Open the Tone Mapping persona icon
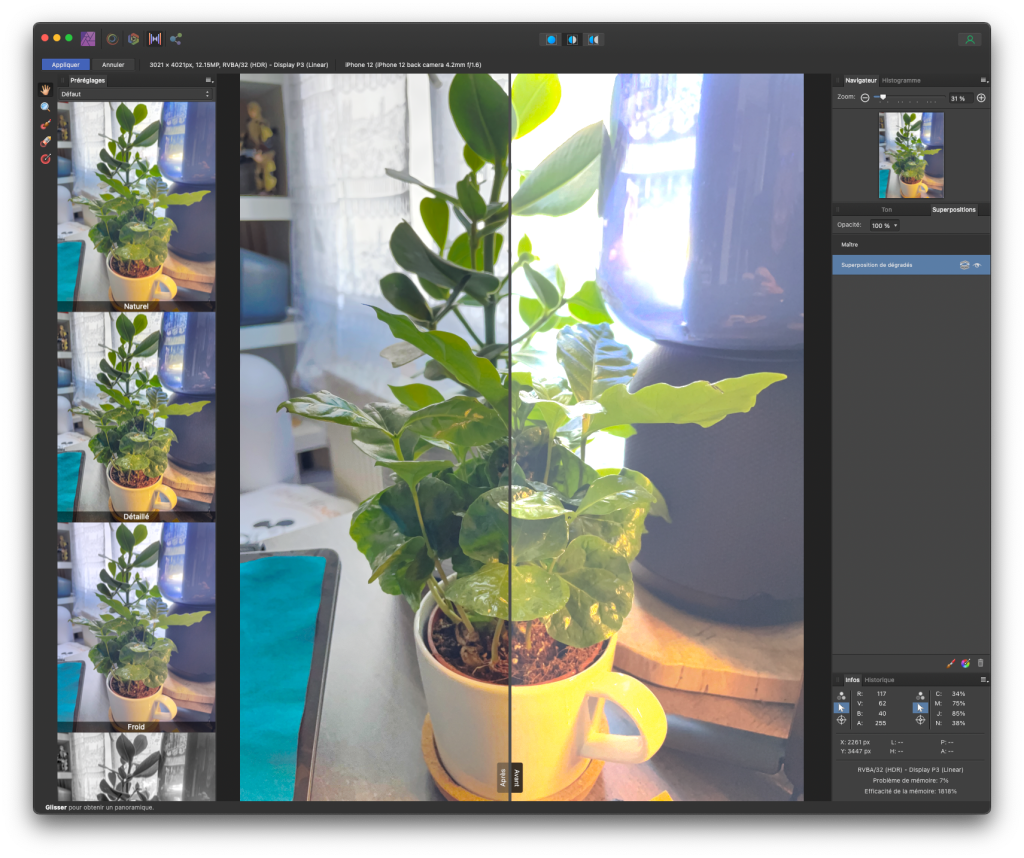 pos(154,39)
